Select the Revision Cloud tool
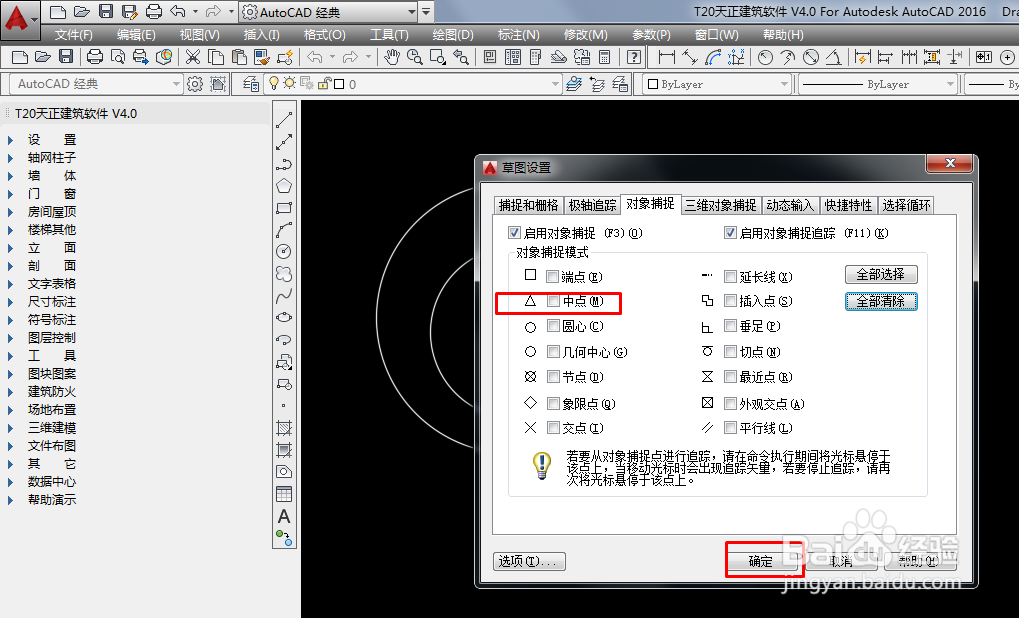 [x=284, y=274]
